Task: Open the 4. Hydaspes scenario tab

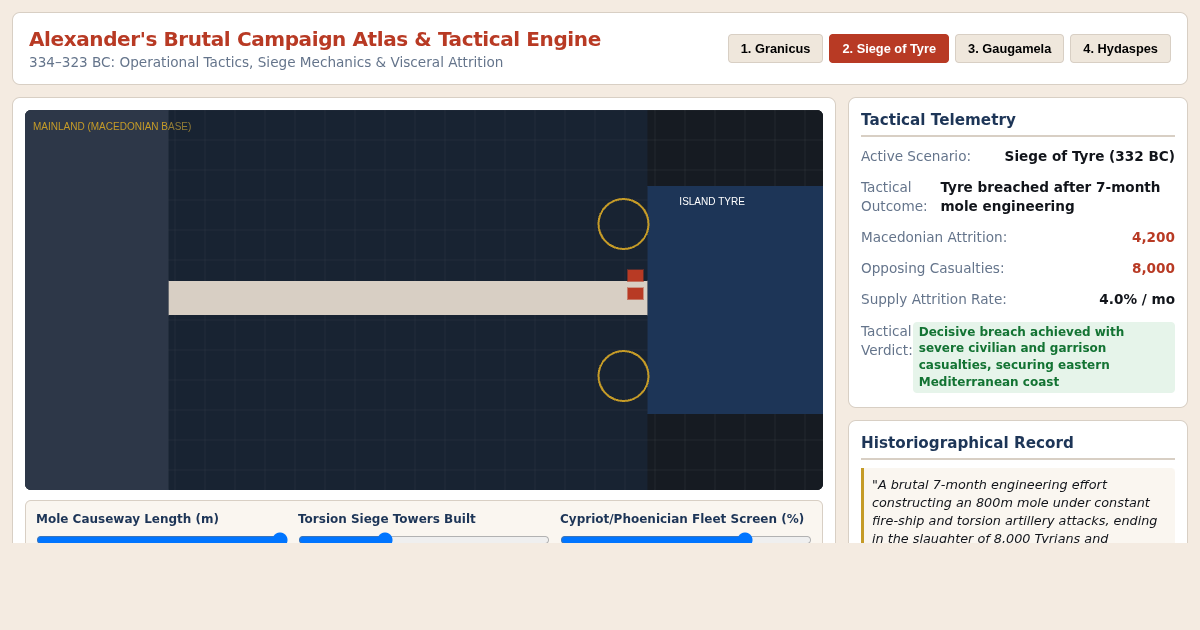Action: tap(1120, 48)
